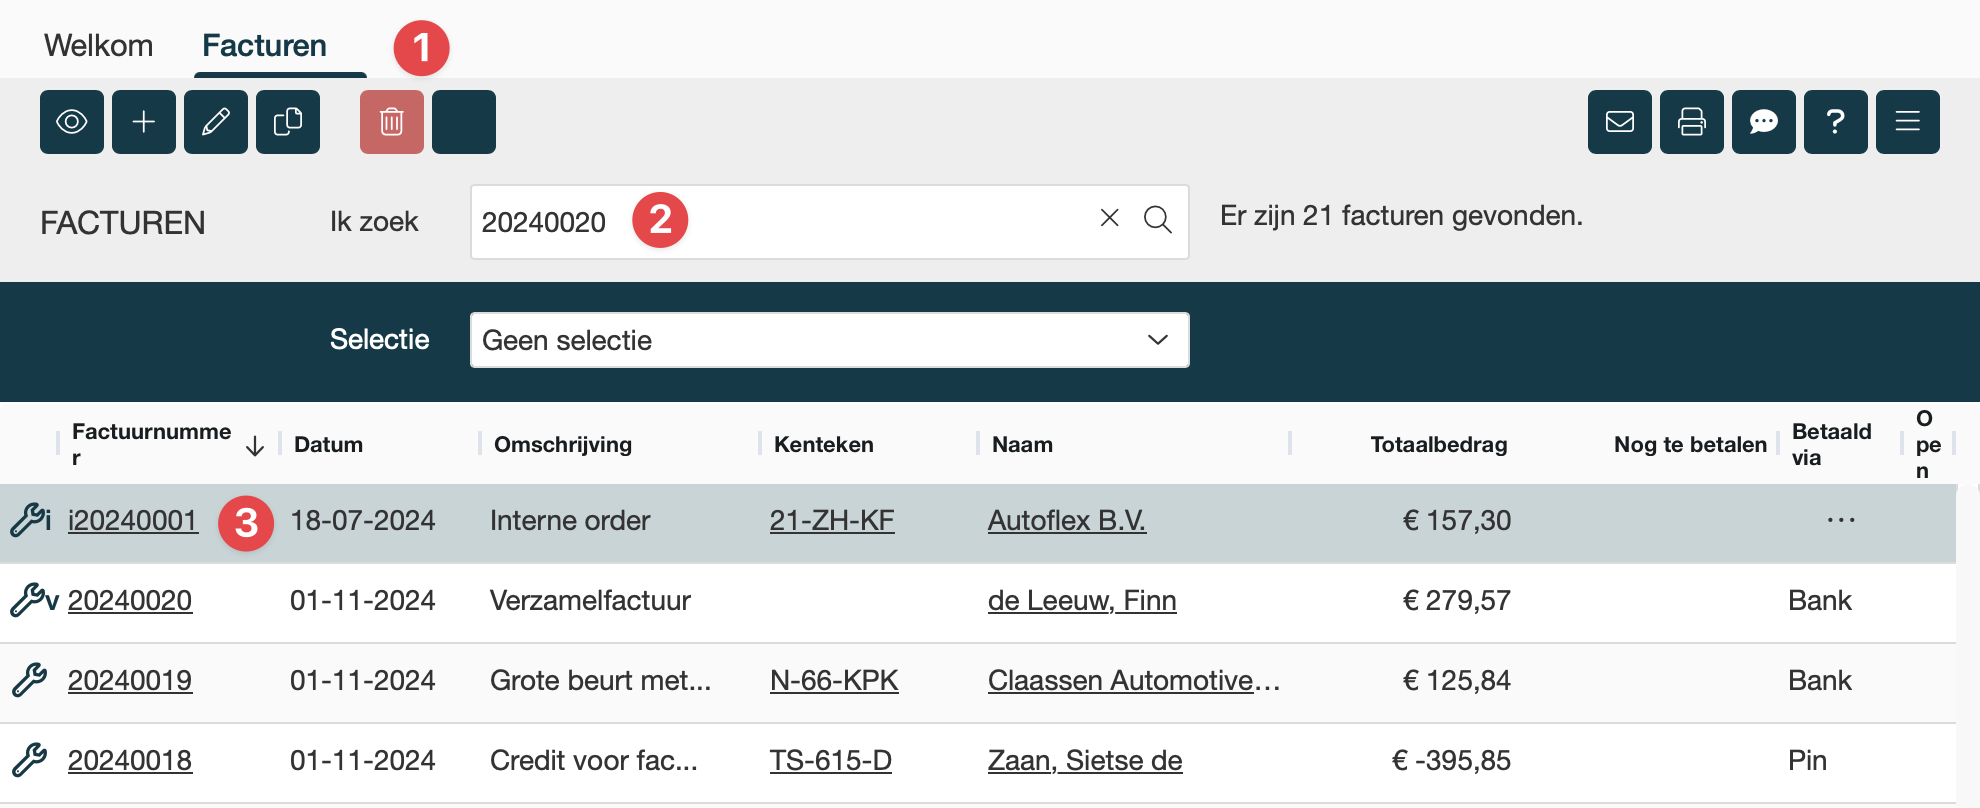This screenshot has height=808, width=1980.
Task: Click the eye view invoice icon
Action: point(72,122)
